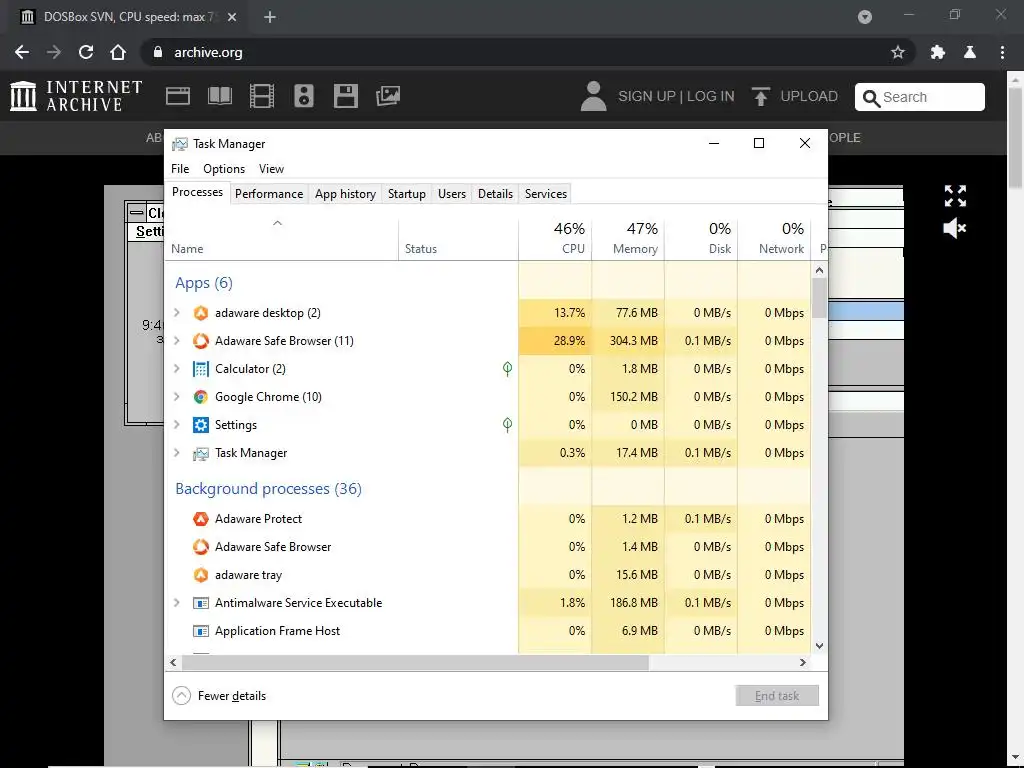This screenshot has height=768, width=1024.
Task: Select Application Frame Host row
Action: (x=487, y=631)
